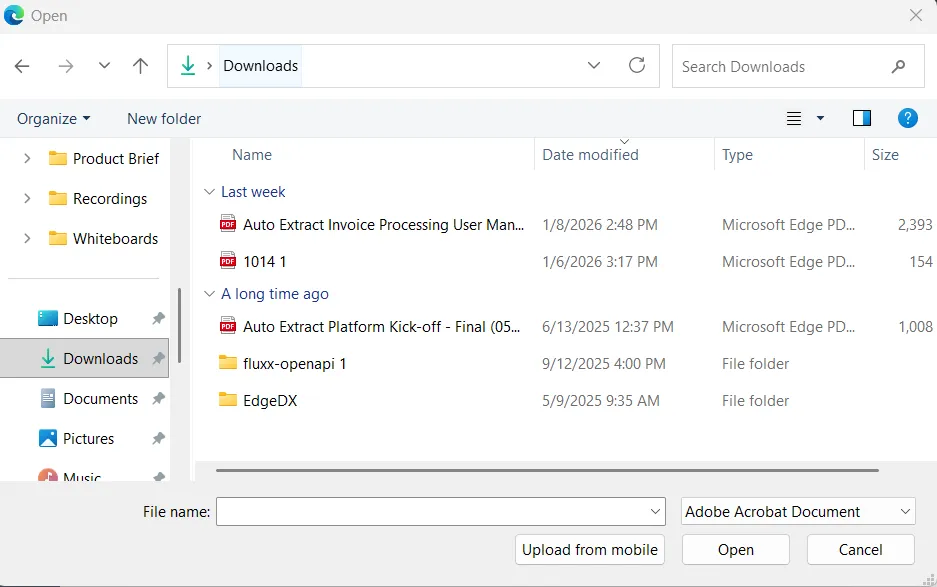Click PDF icon of Platform Kick-off file

tap(228, 326)
